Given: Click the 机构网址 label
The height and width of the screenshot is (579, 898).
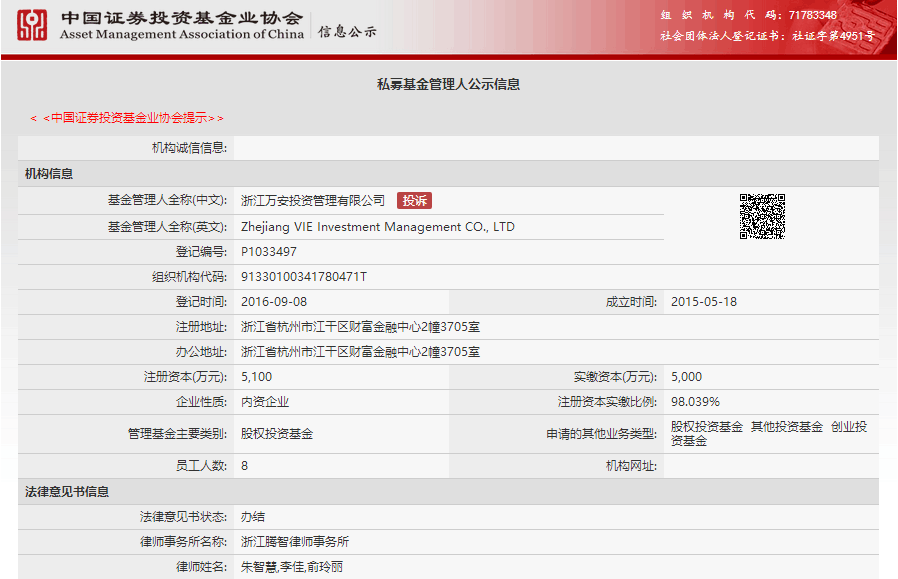Looking at the screenshot, I should click(631, 466).
